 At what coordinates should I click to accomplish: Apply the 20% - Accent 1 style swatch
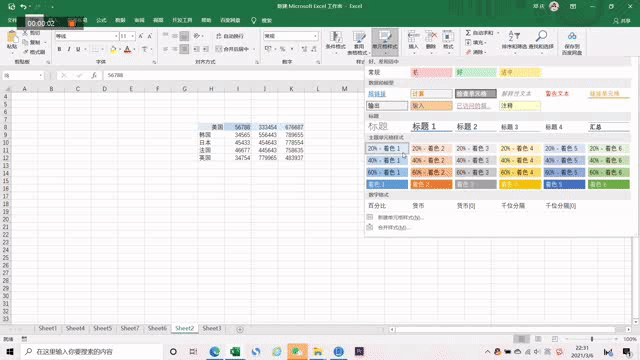[x=387, y=149]
